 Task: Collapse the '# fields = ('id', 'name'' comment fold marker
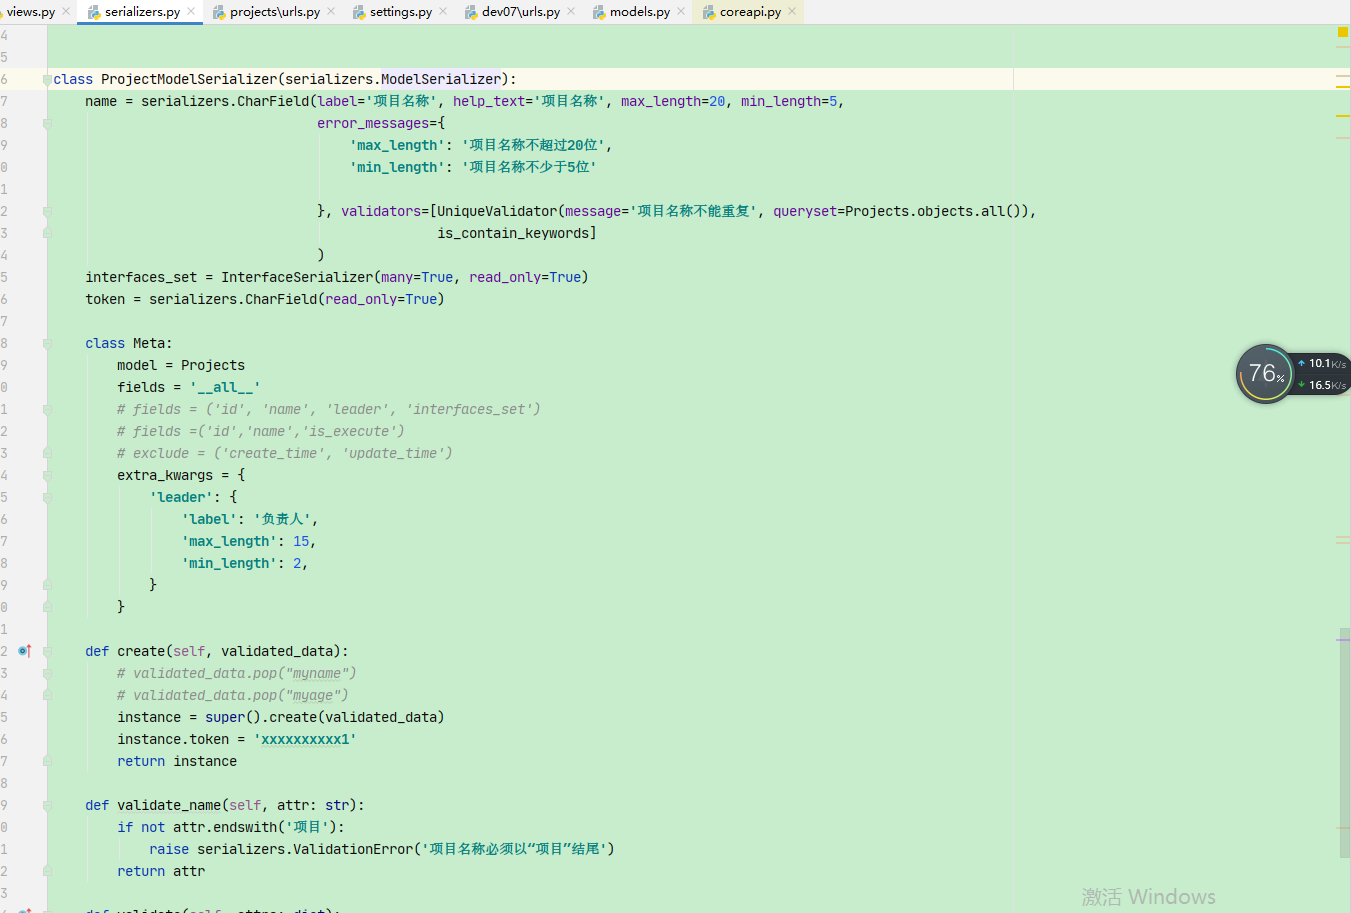tap(47, 409)
